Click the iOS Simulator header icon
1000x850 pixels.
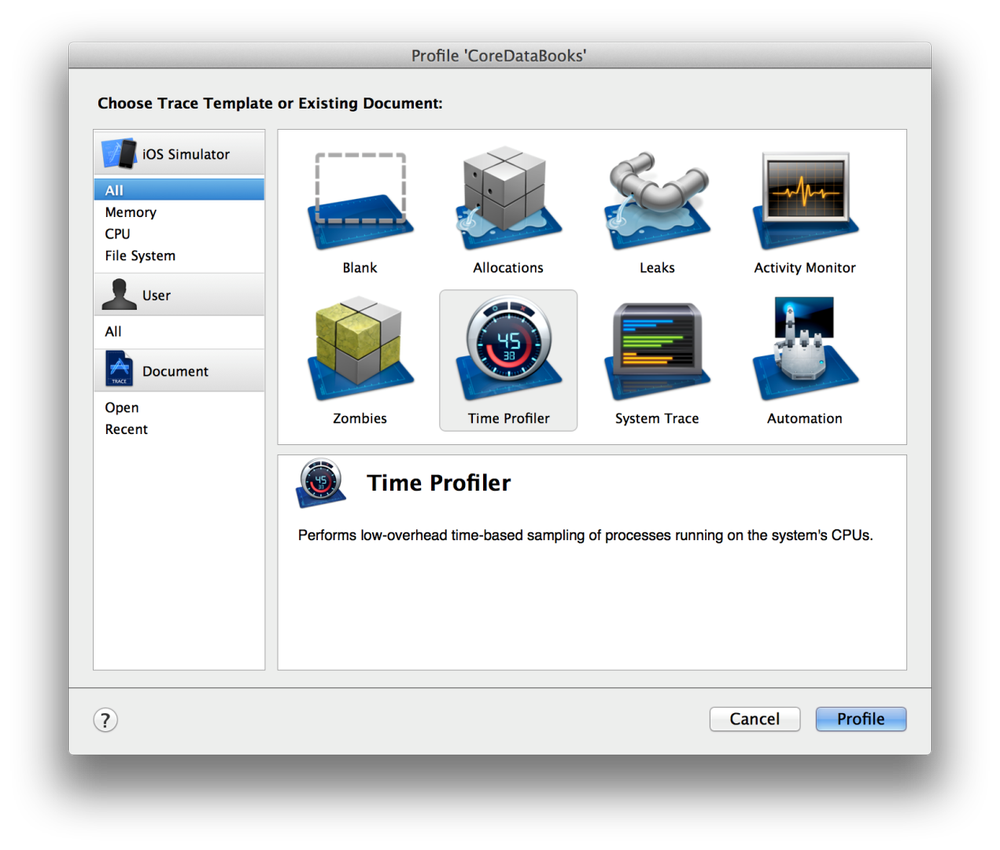(119, 154)
